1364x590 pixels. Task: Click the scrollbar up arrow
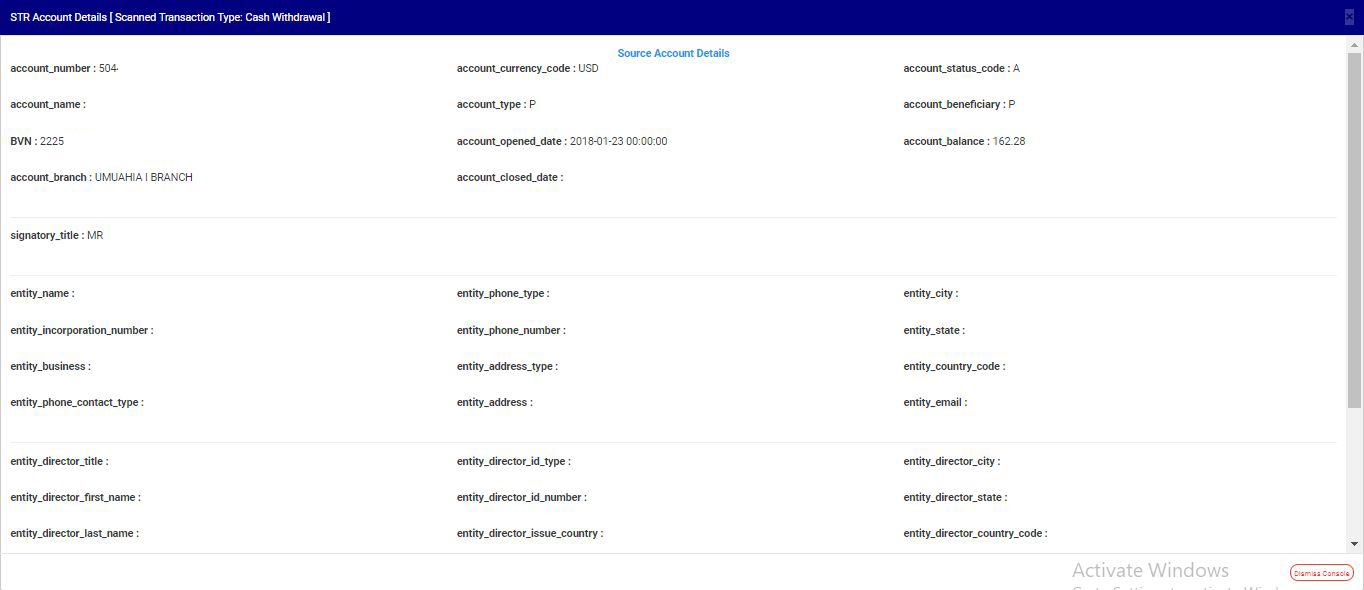(x=1355, y=44)
